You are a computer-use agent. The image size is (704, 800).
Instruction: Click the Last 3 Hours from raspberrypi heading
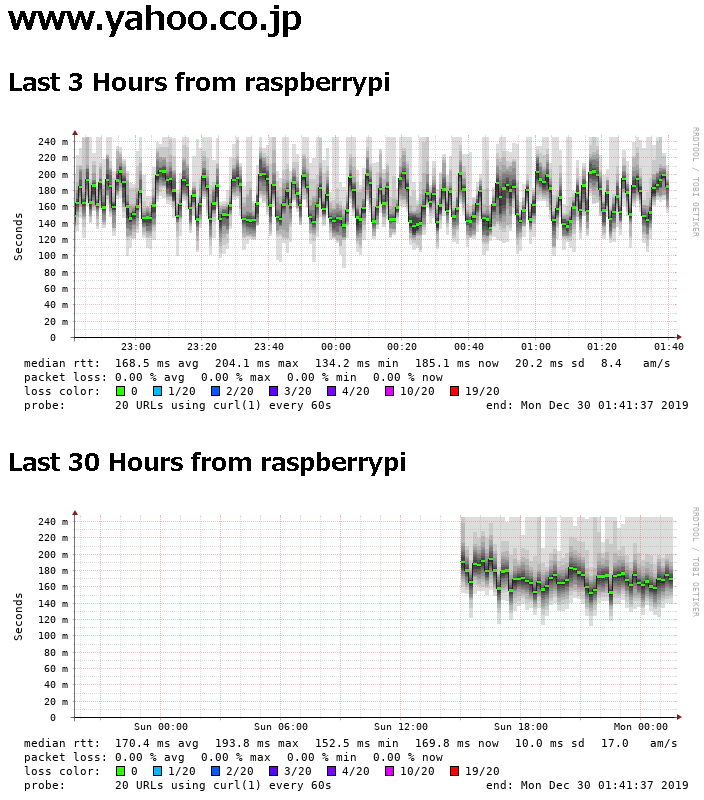click(199, 83)
